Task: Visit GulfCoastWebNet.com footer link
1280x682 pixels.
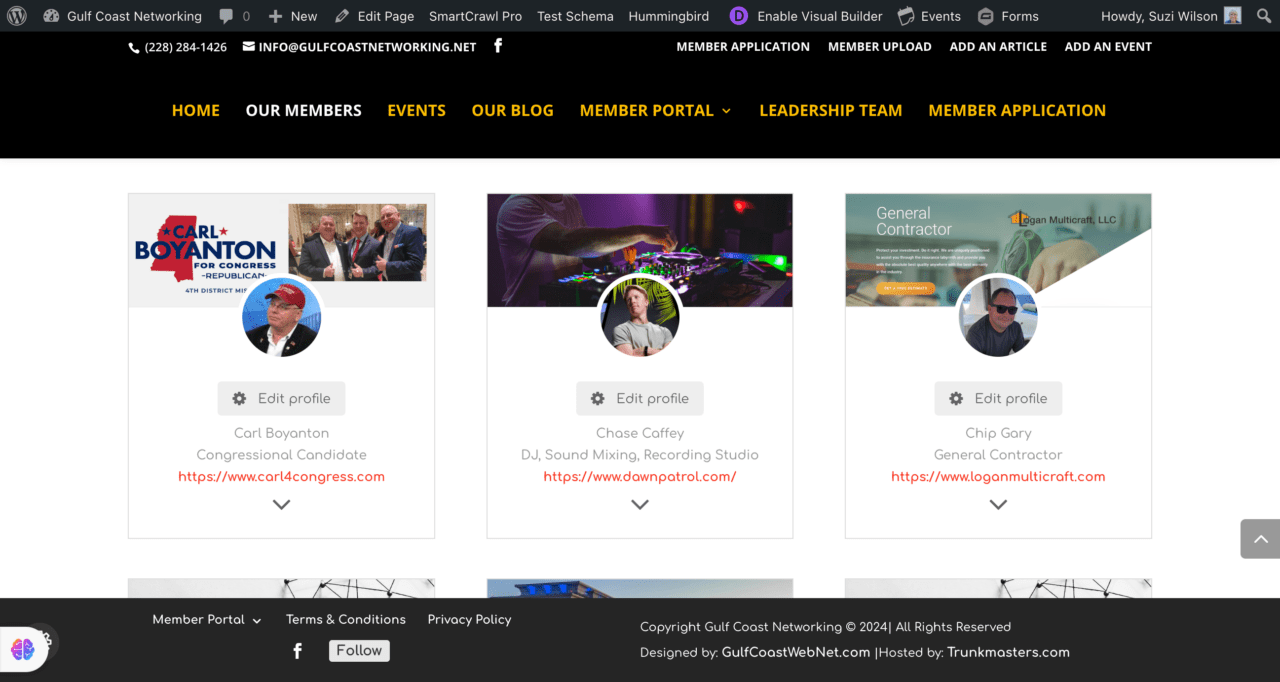Action: 796,652
